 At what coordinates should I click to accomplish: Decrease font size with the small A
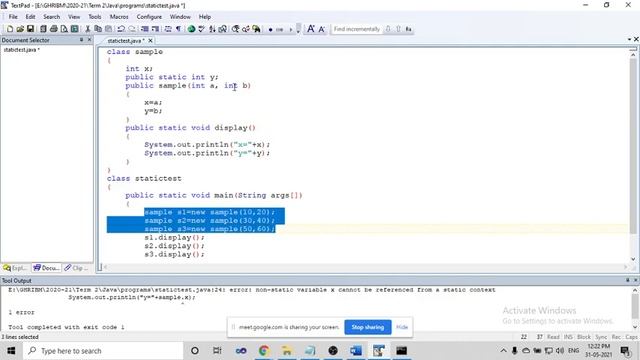[322, 29]
